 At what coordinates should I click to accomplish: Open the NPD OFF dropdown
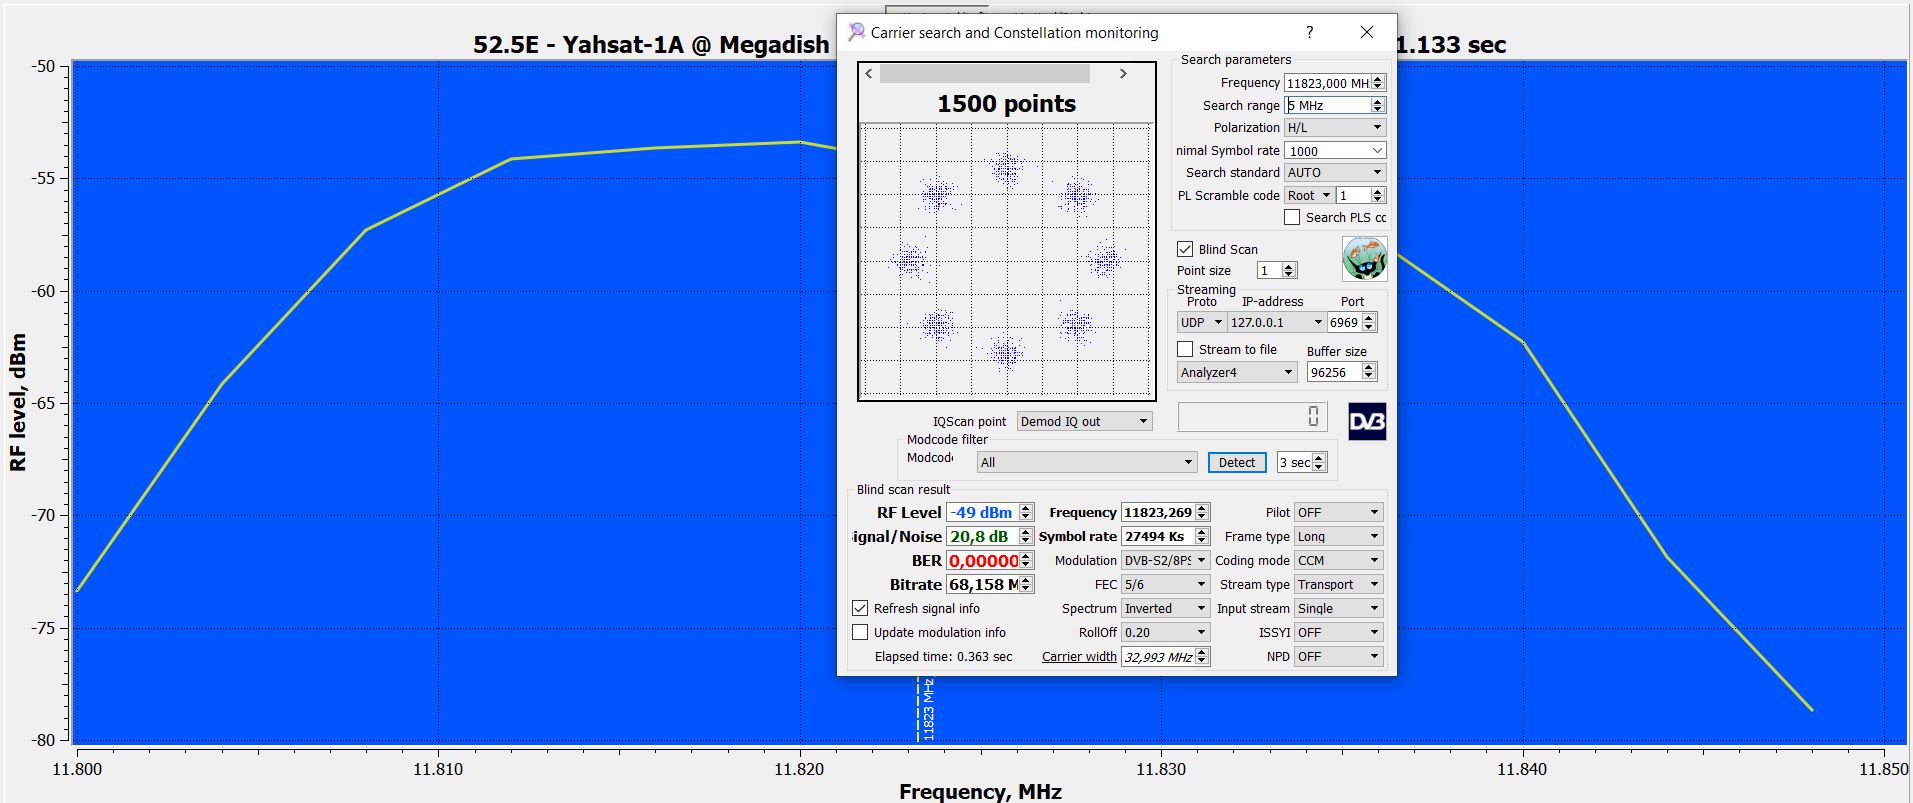click(x=1339, y=656)
